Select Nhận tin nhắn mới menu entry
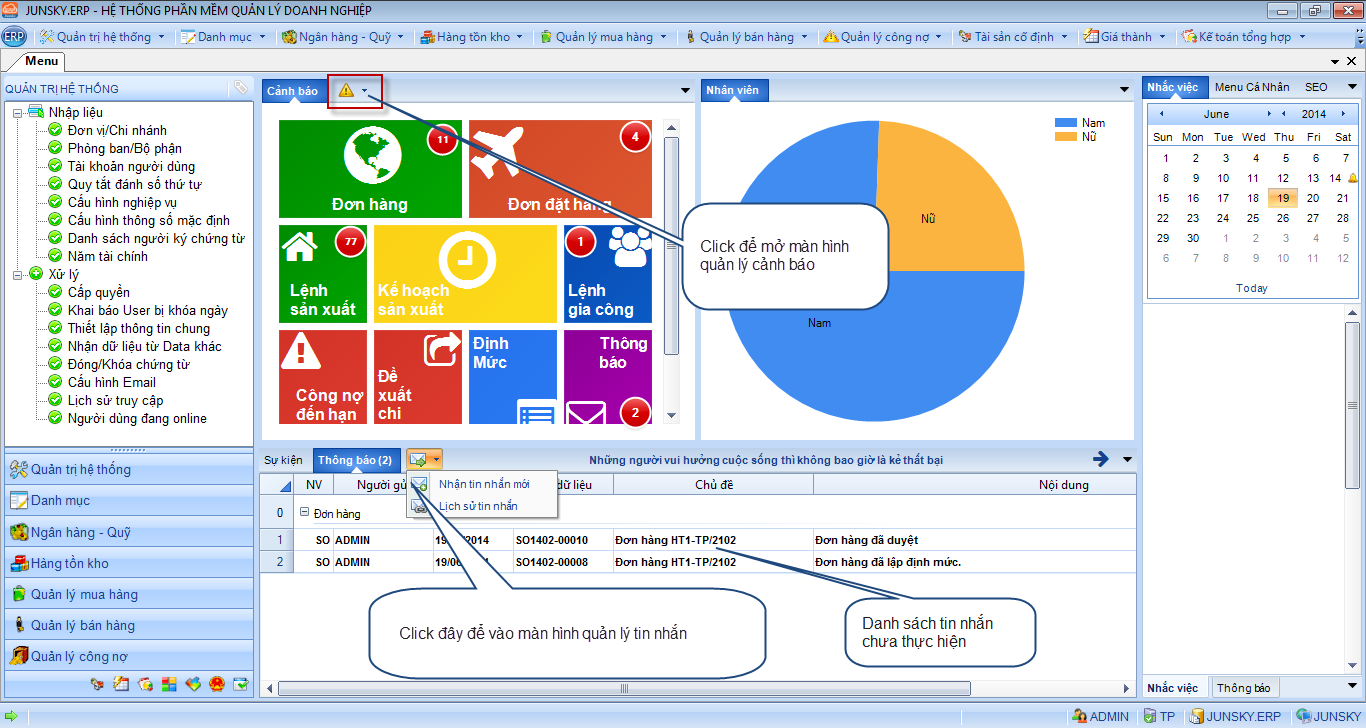Screen dimensions: 1366x728 point(484,484)
